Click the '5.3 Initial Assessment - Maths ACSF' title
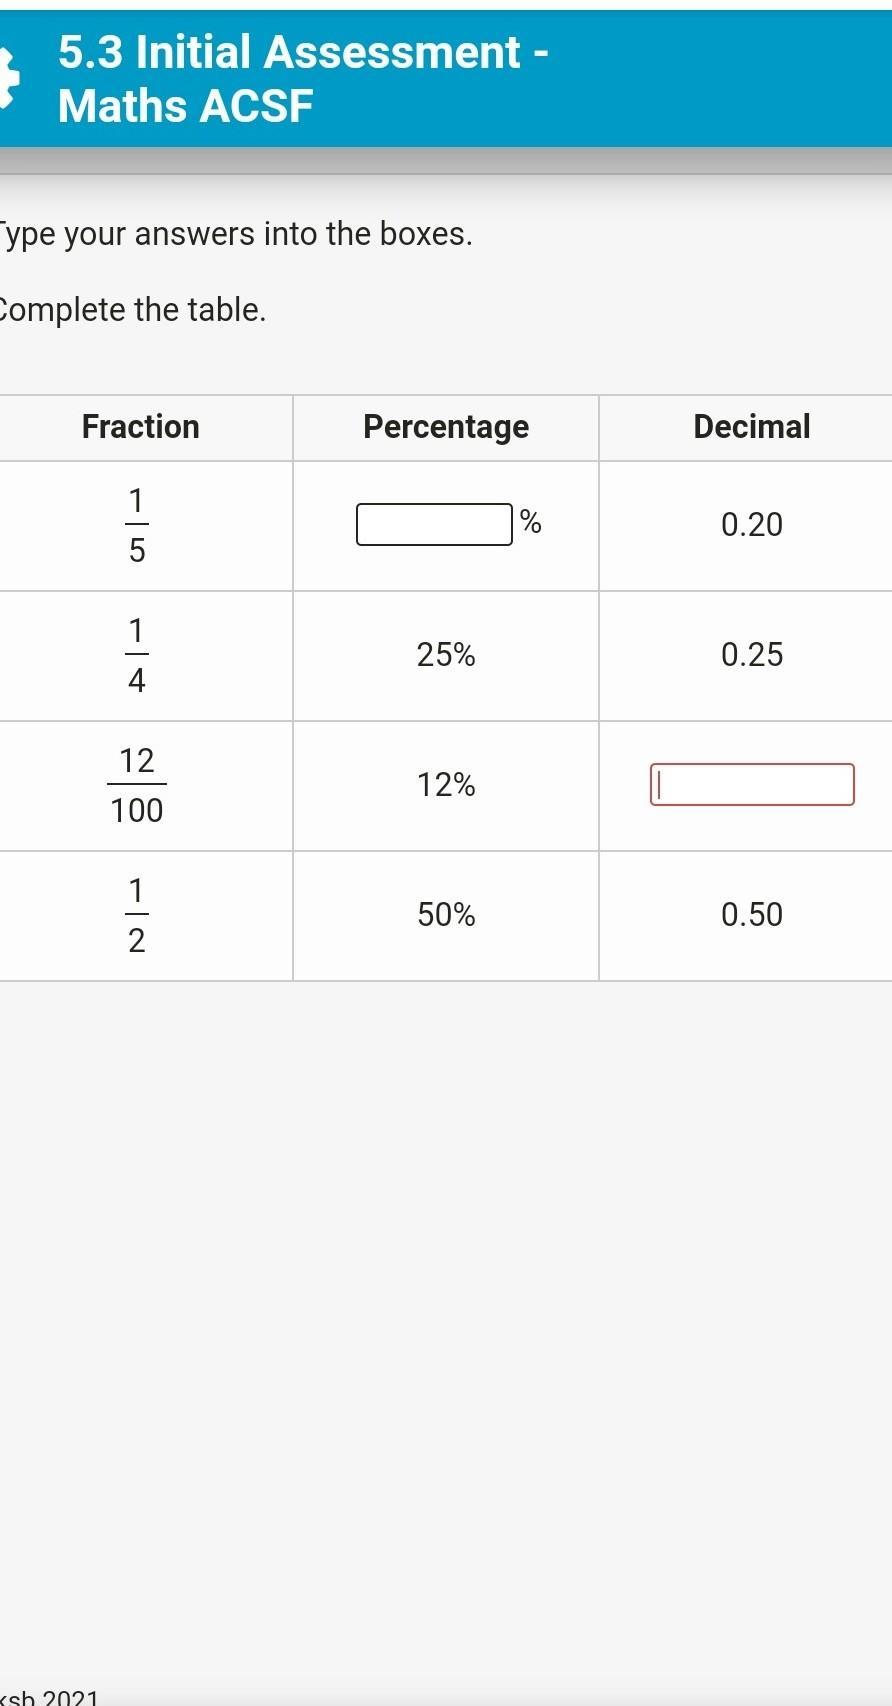Image resolution: width=892 pixels, height=1706 pixels. [303, 79]
